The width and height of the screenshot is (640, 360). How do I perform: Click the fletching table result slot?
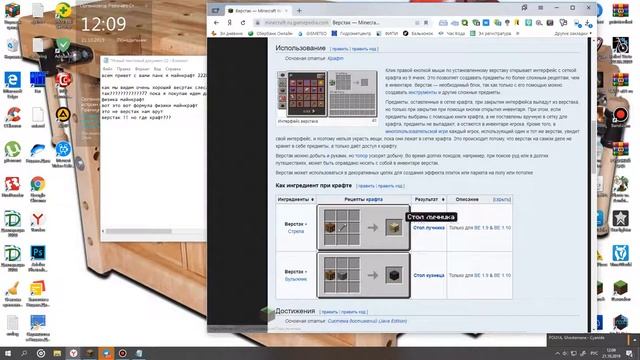pos(394,228)
